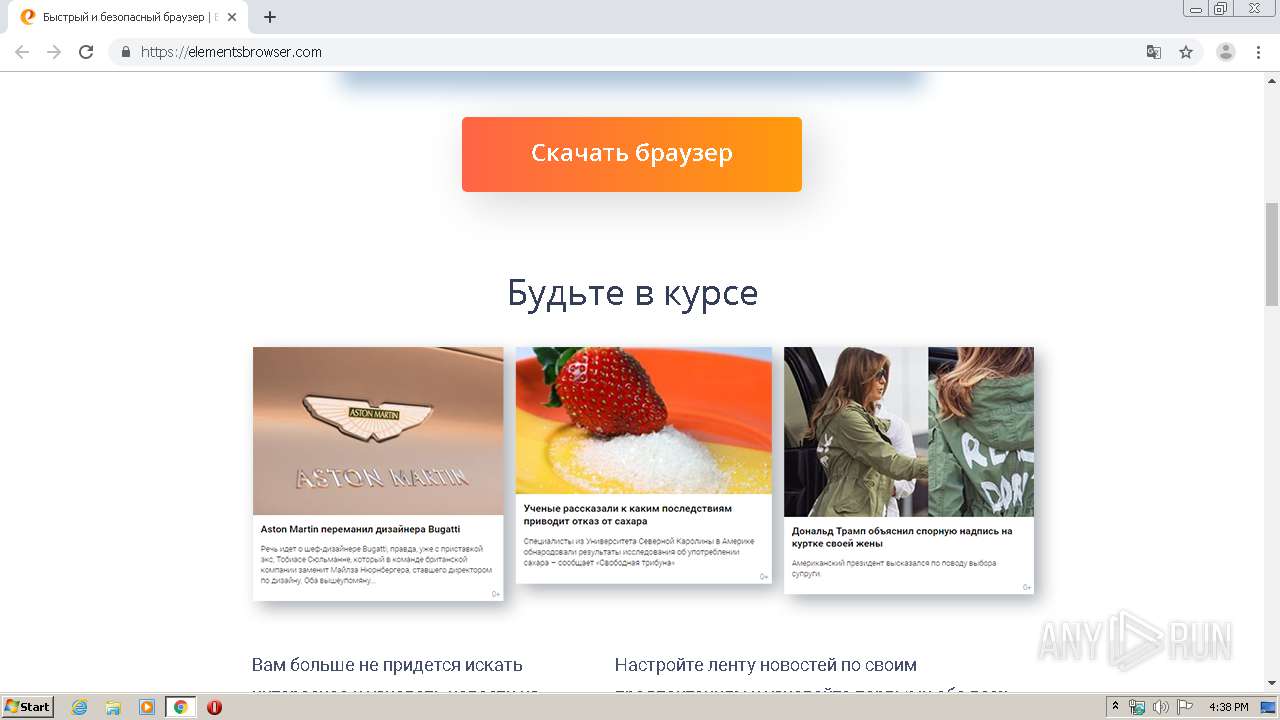This screenshot has width=1280, height=720.
Task: Click the scrollbar down arrow
Action: pyautogui.click(x=1272, y=683)
